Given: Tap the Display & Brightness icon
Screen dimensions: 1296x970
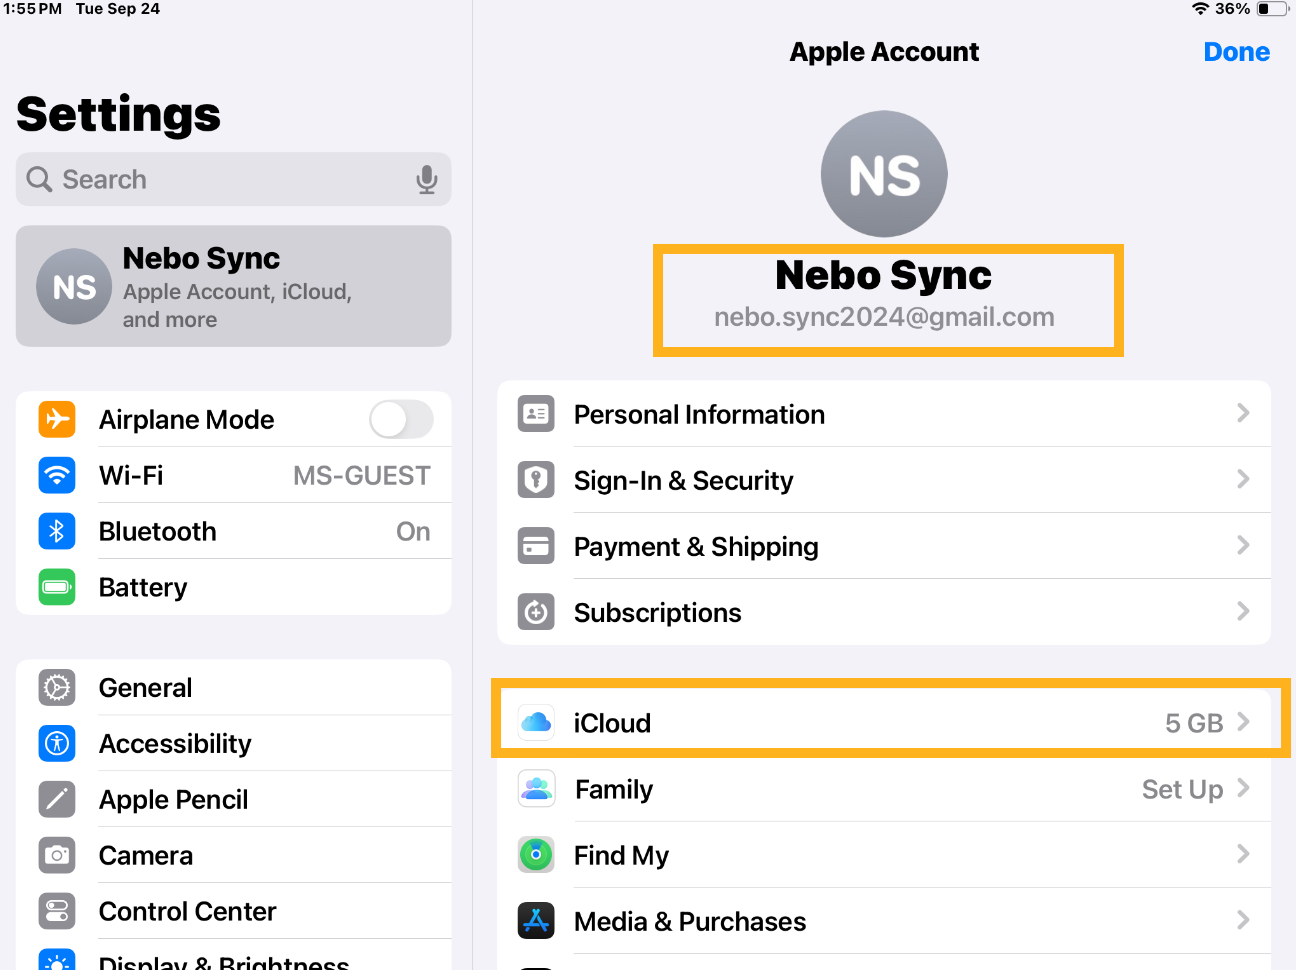Looking at the screenshot, I should [57, 959].
